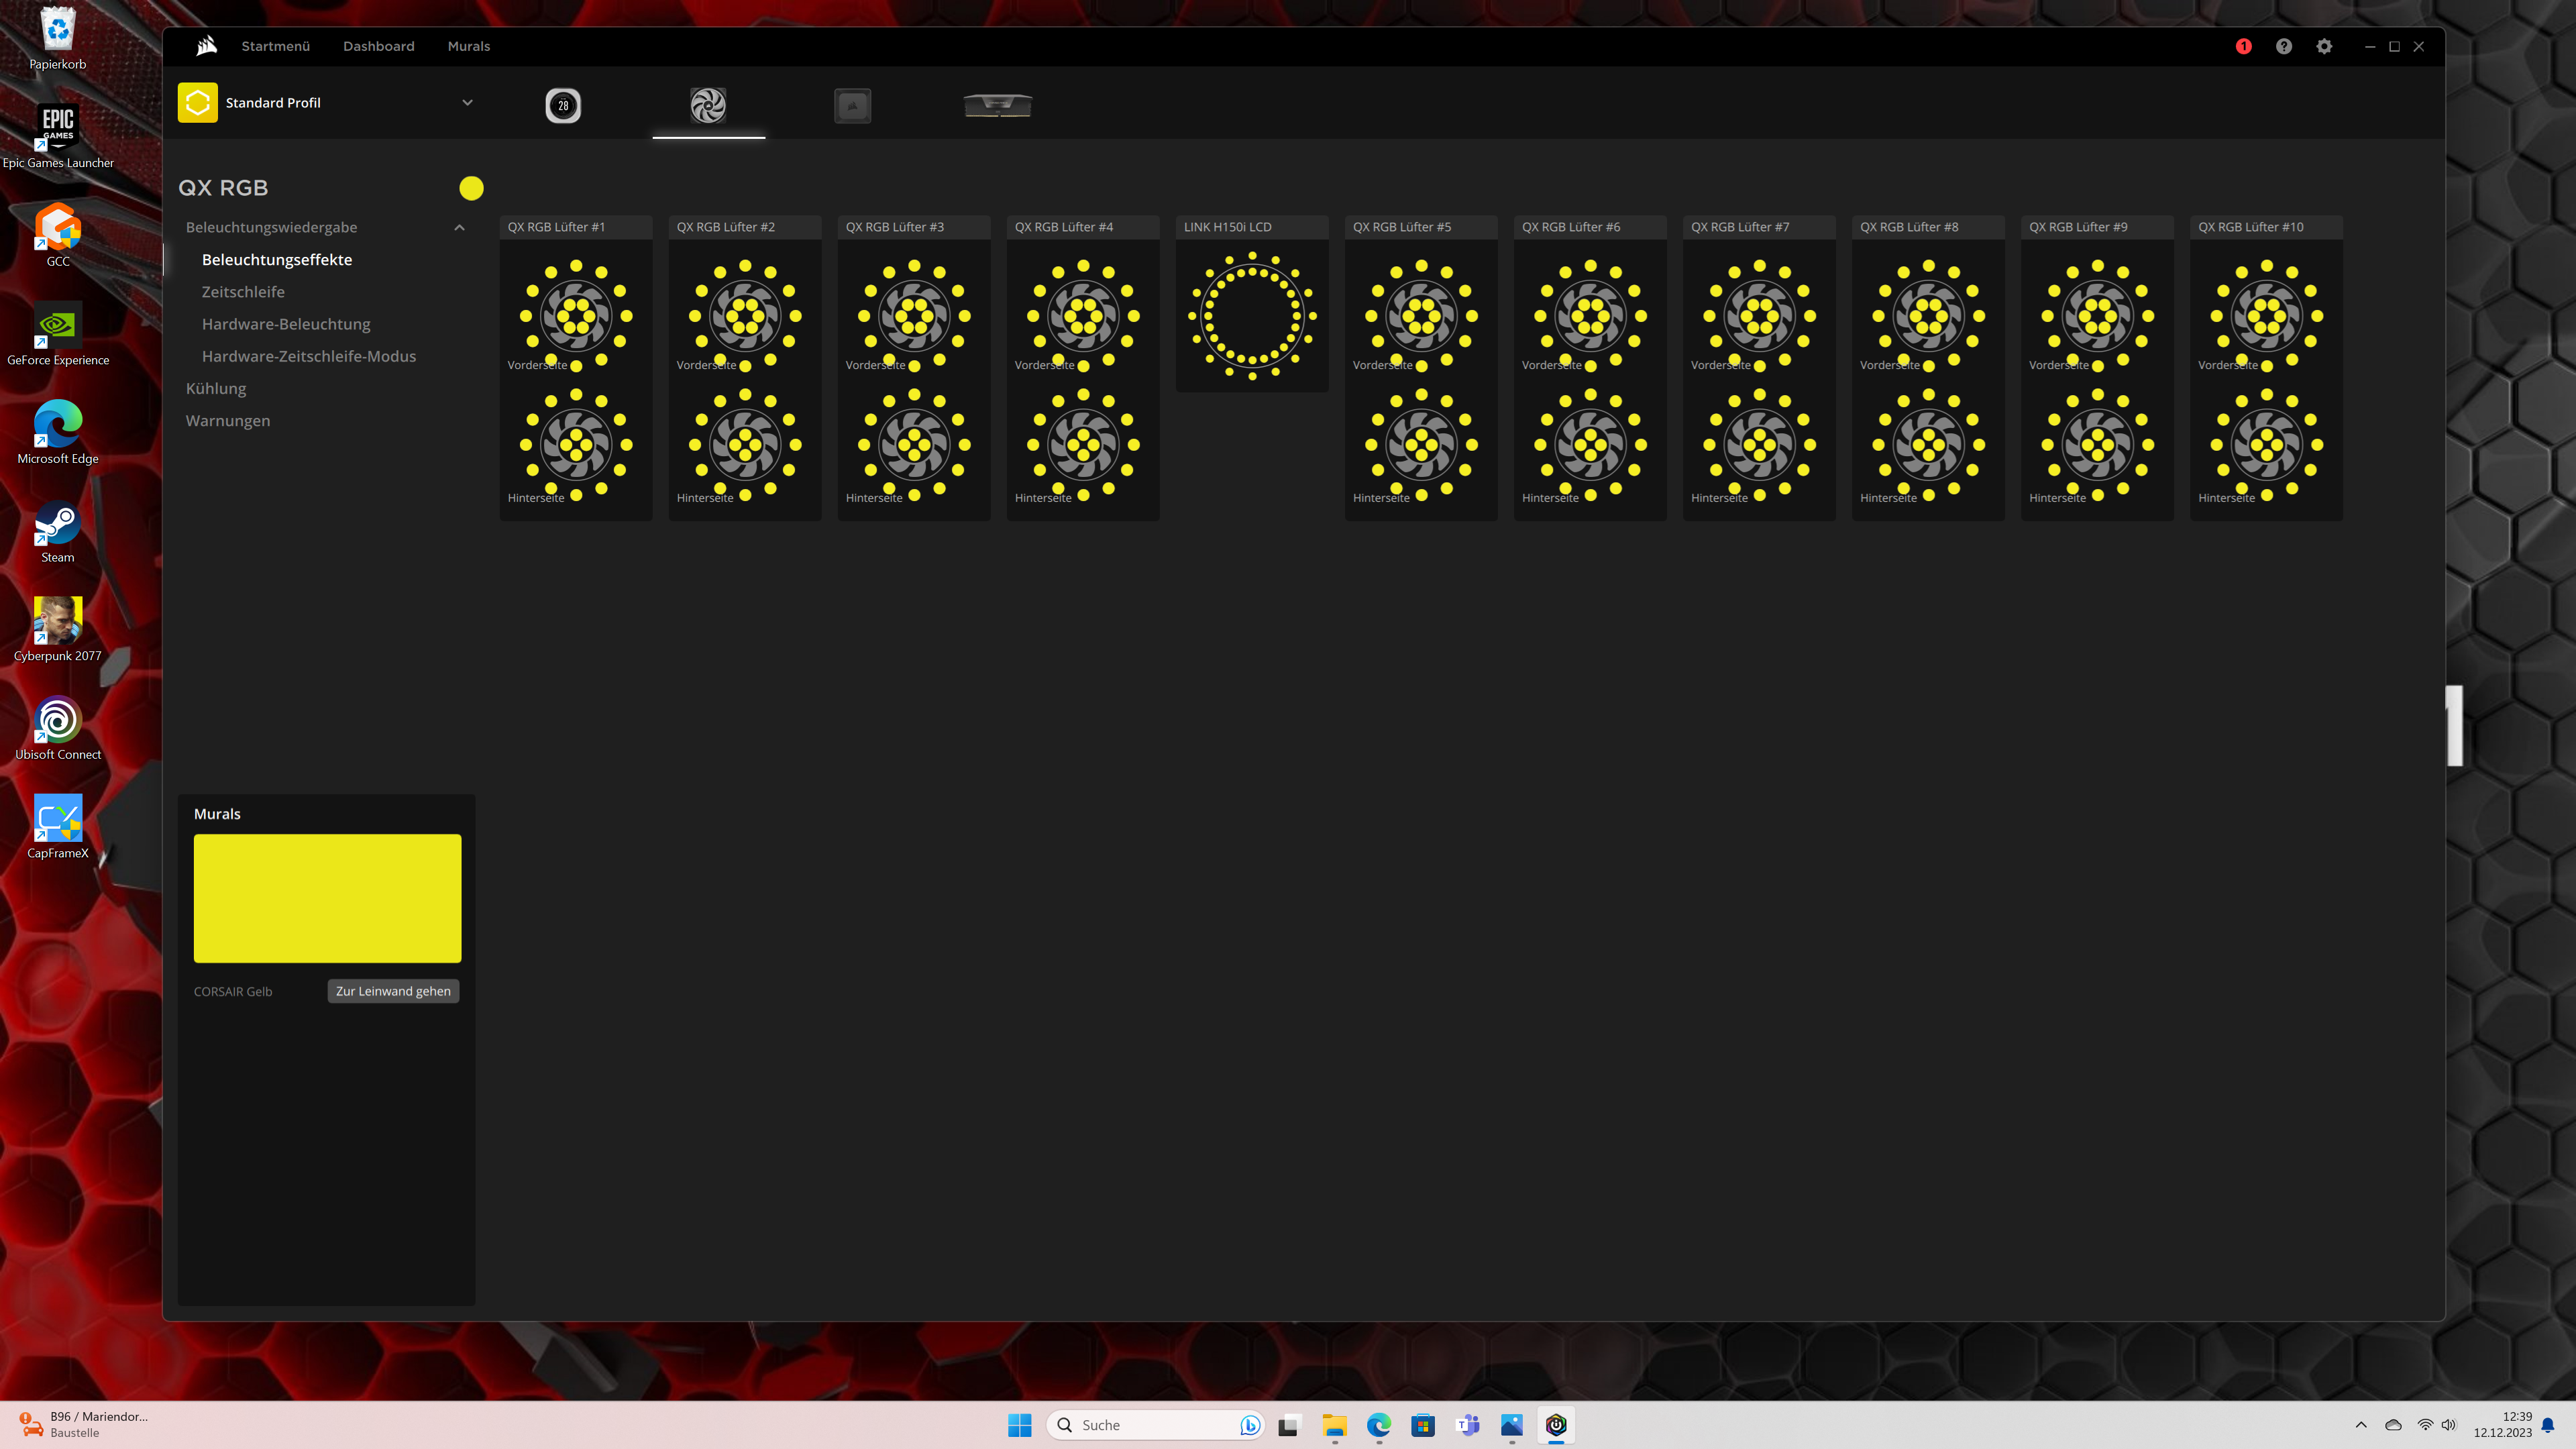Expand the hidden icons arrow in taskbar
This screenshot has height=1449, width=2576.
2361,1425
